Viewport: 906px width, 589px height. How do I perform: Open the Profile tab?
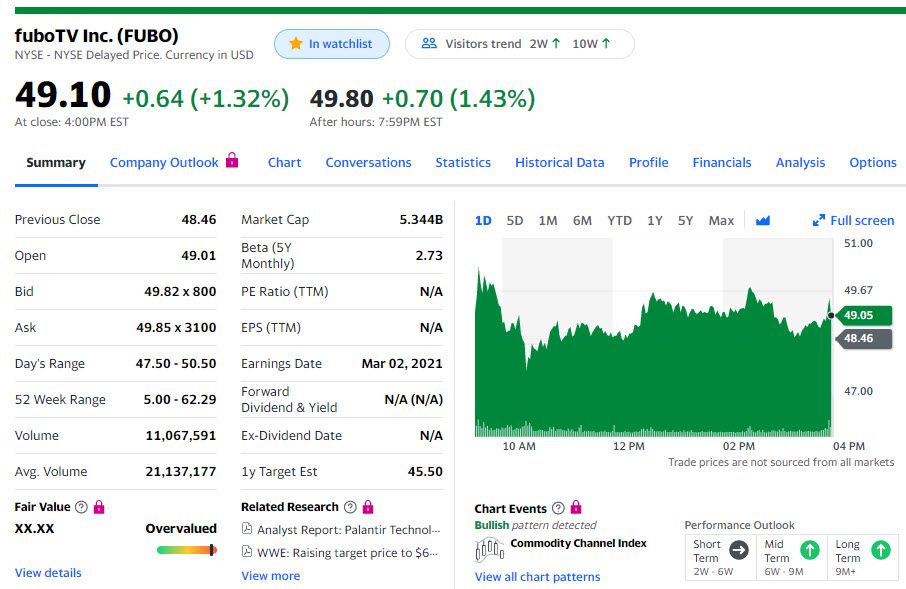point(648,162)
